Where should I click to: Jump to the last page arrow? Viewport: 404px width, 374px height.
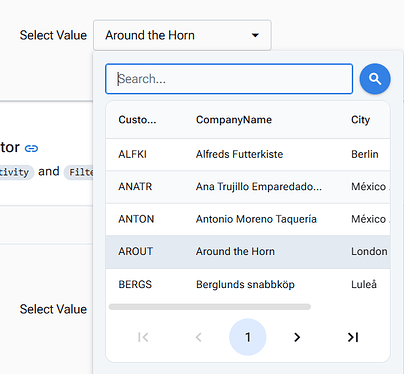pos(353,337)
